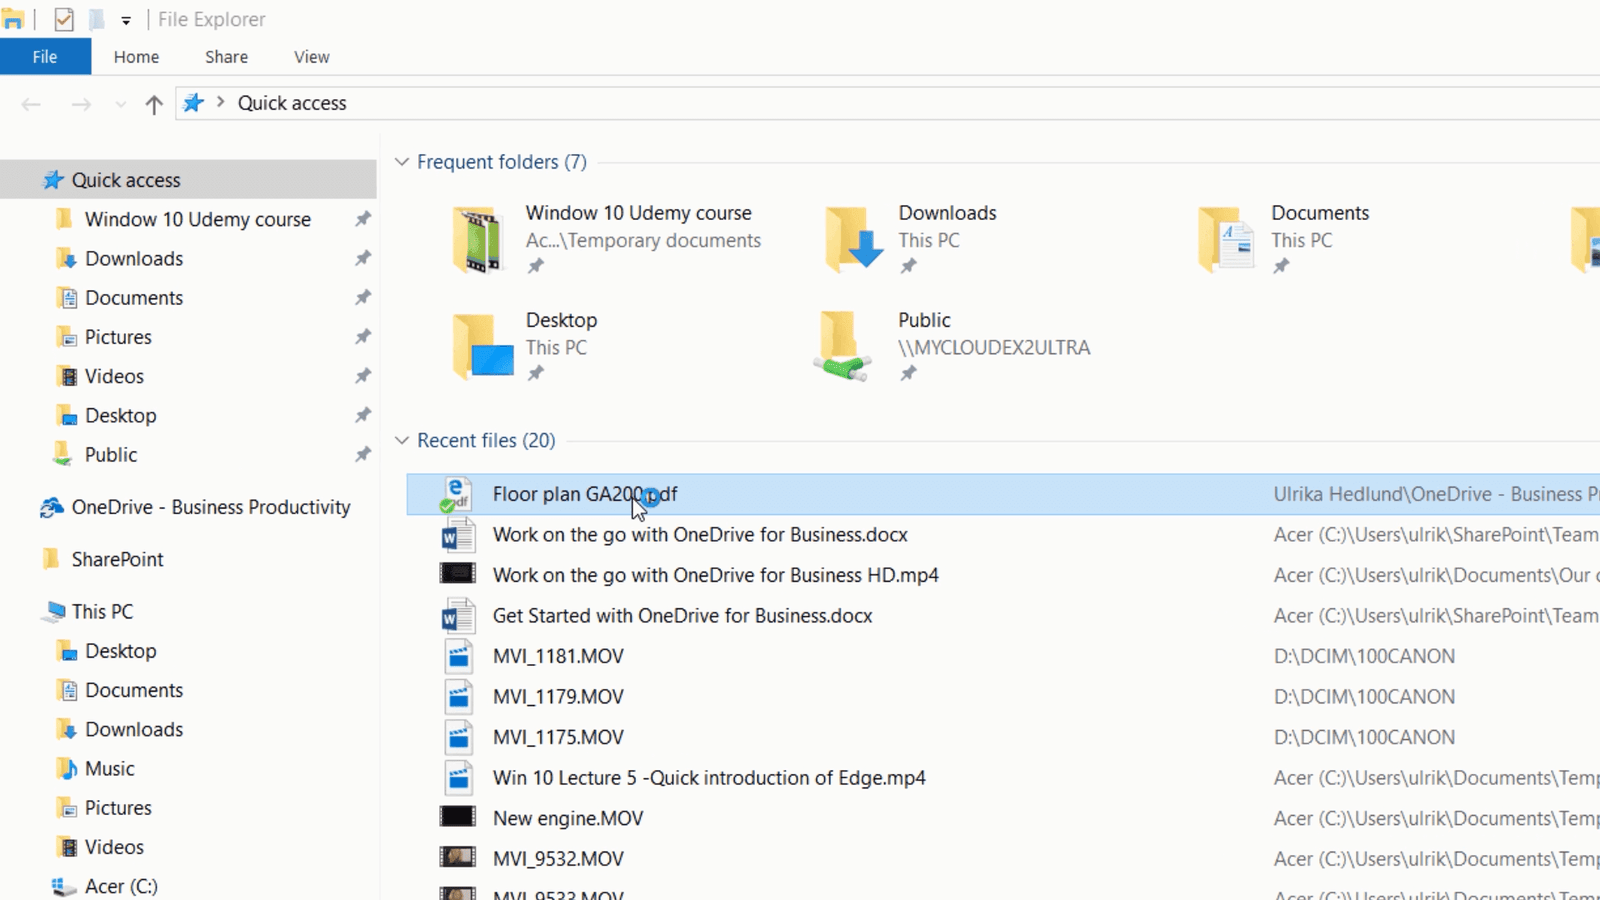Open the File menu tab
This screenshot has width=1600, height=900.
[x=45, y=57]
